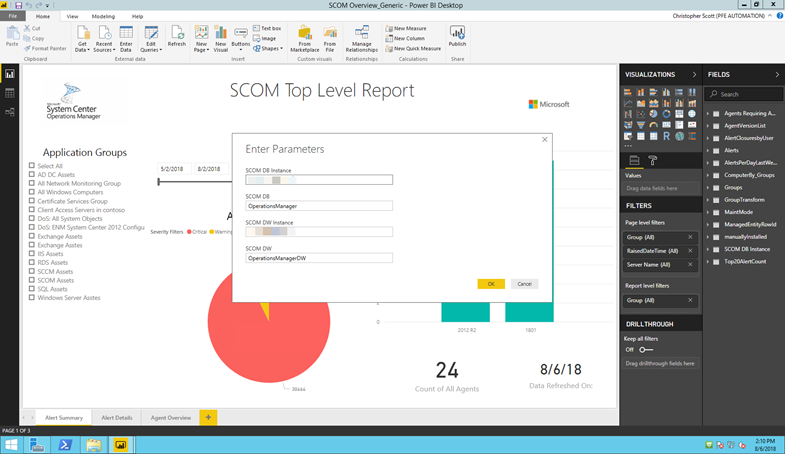Open the Fields well pane icon
Viewport: 785px width, 454px height.
(x=634, y=160)
